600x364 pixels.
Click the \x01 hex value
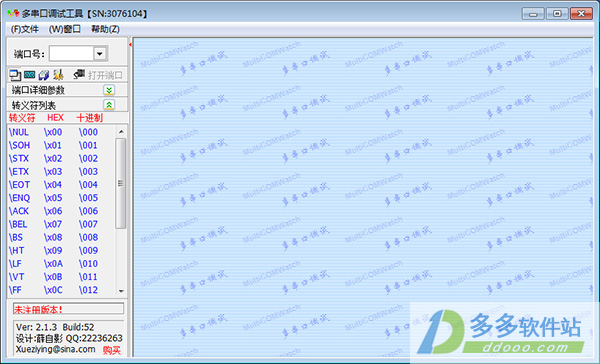point(53,145)
